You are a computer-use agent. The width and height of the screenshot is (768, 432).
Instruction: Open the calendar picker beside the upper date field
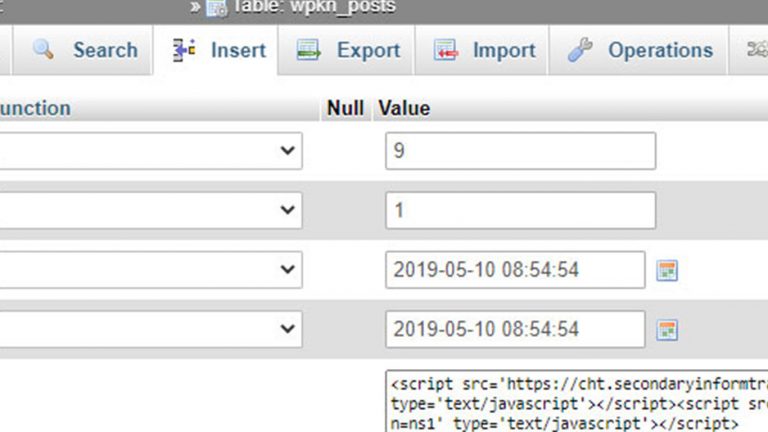click(x=667, y=270)
